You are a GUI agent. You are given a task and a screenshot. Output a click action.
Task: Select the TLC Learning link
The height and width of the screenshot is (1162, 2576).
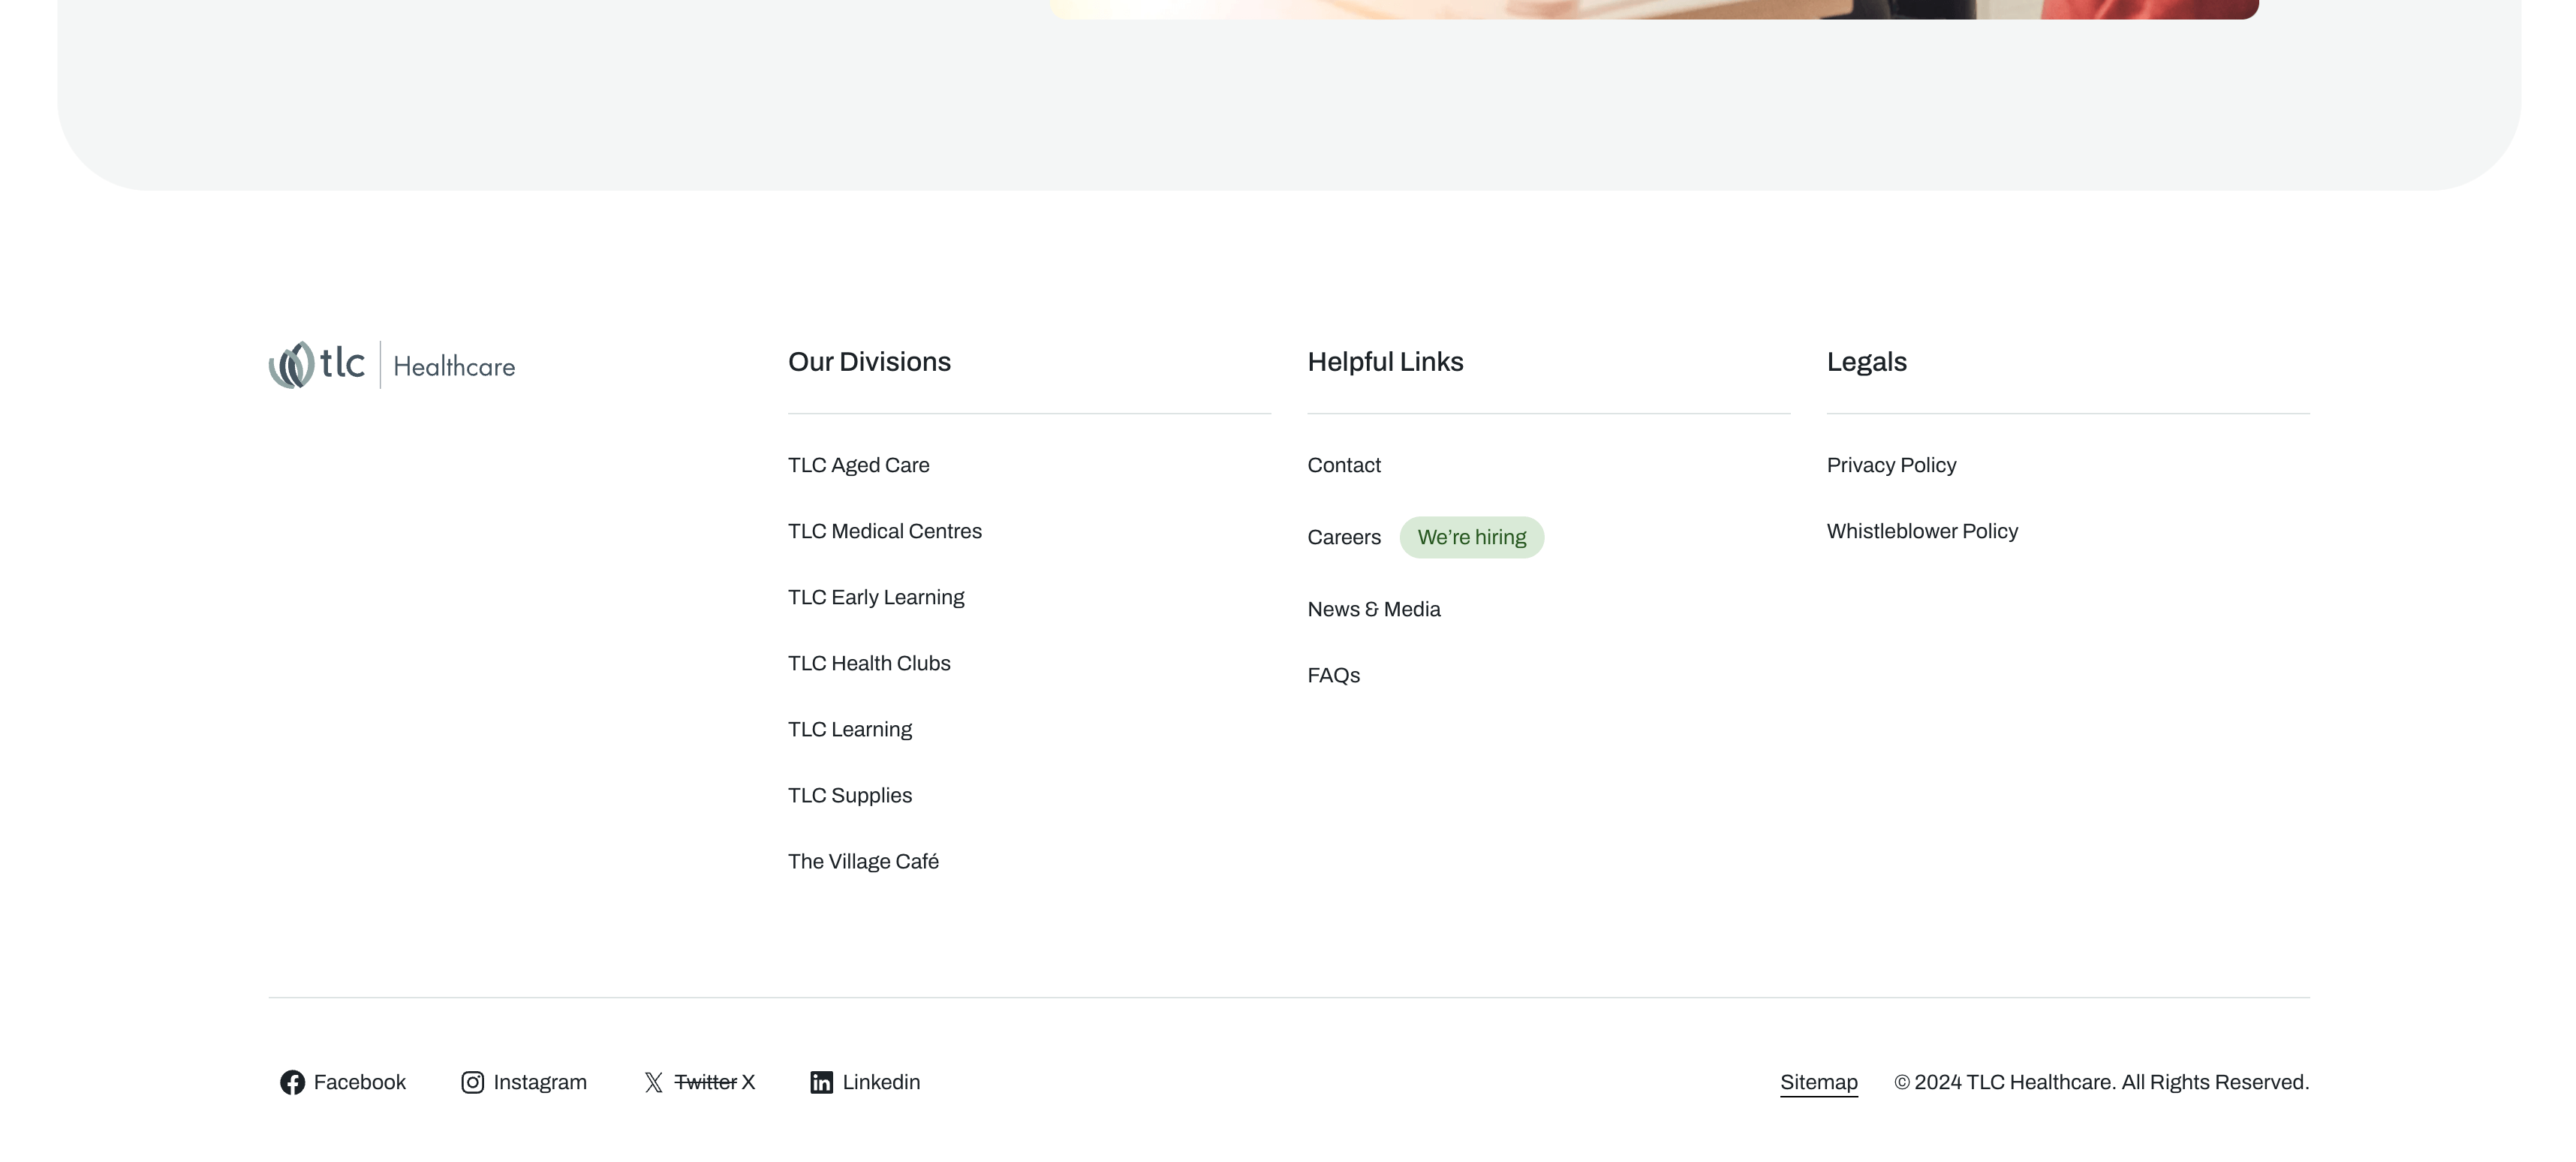click(849, 729)
